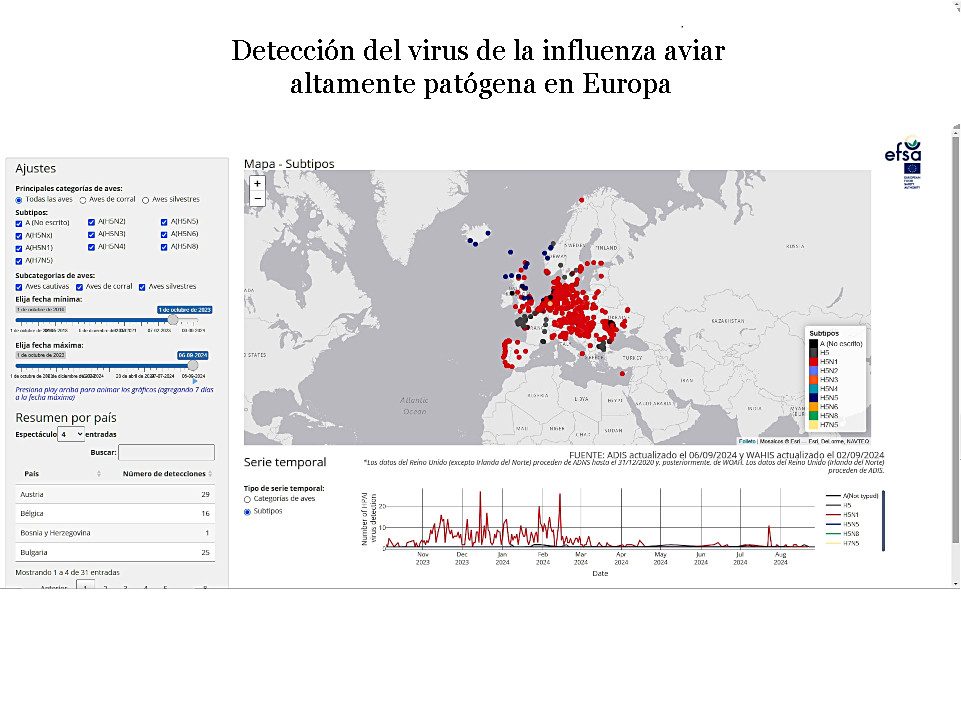
Task: Select Todas las aves radio button
Action: 19,200
